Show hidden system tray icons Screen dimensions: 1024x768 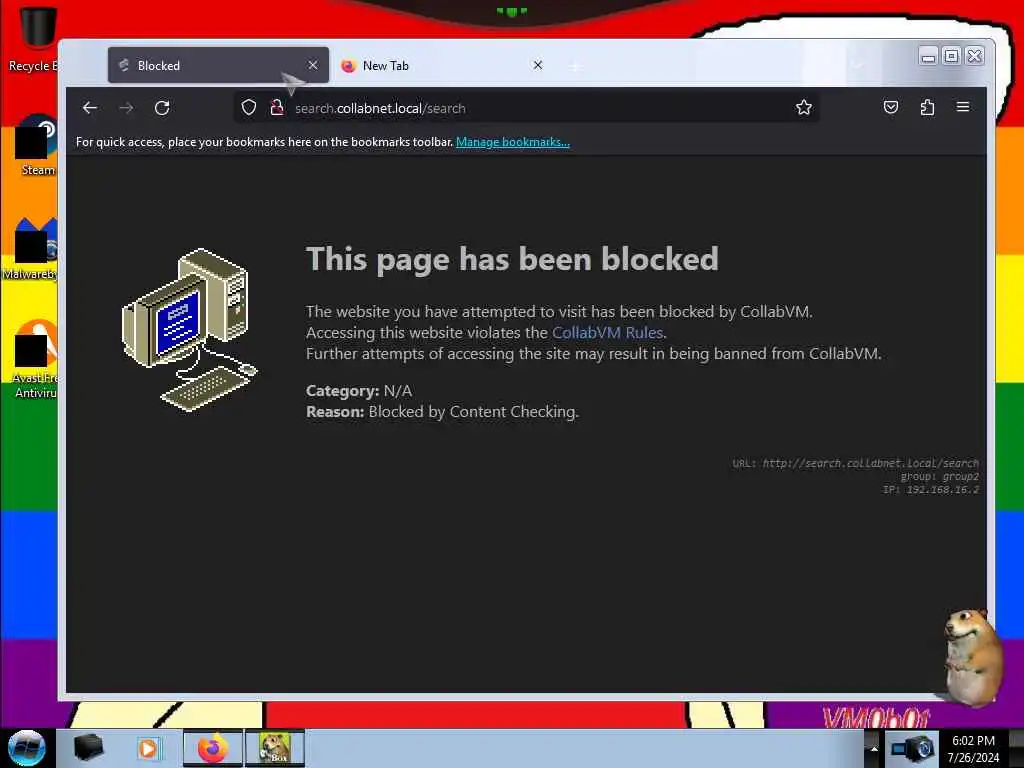click(x=874, y=748)
